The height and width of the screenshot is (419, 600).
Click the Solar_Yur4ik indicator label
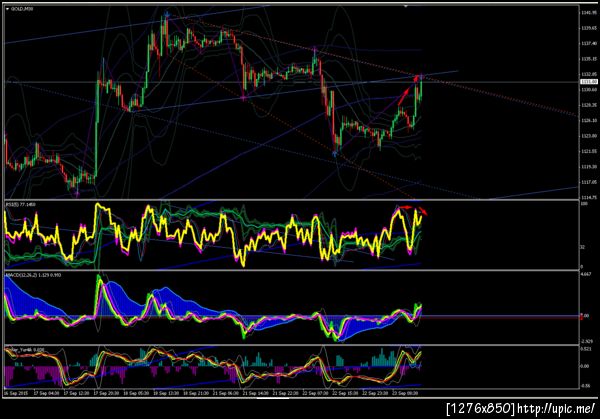(25, 350)
